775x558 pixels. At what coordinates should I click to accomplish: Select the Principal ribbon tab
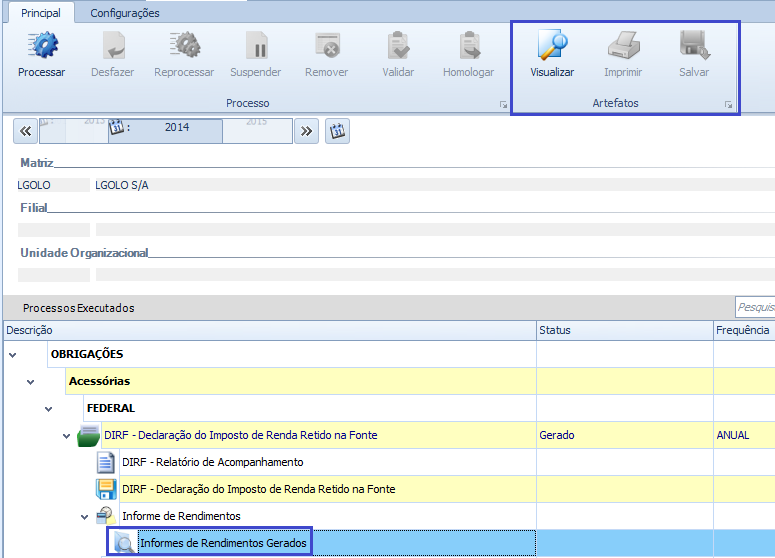(x=41, y=13)
